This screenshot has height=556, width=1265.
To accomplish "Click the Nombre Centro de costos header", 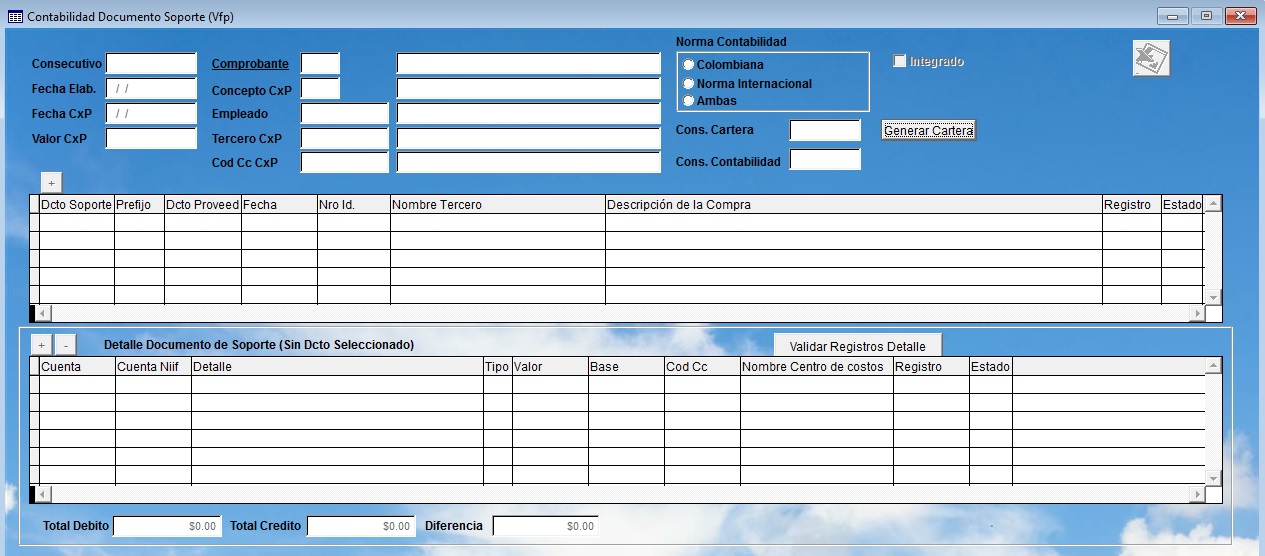I will (817, 367).
